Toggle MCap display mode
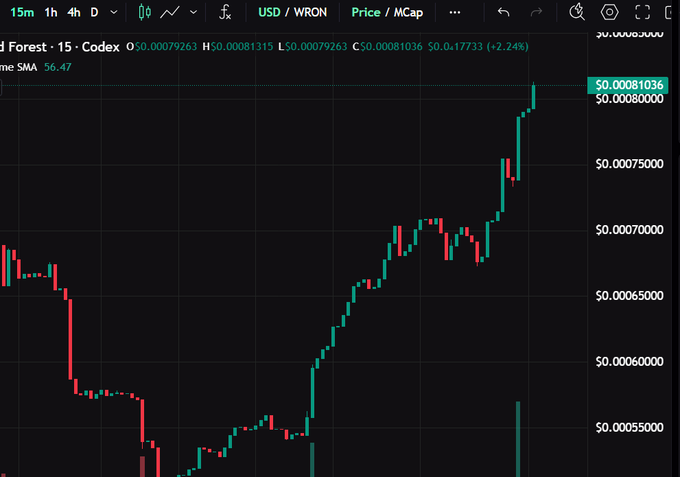This screenshot has width=680, height=477. 408,13
